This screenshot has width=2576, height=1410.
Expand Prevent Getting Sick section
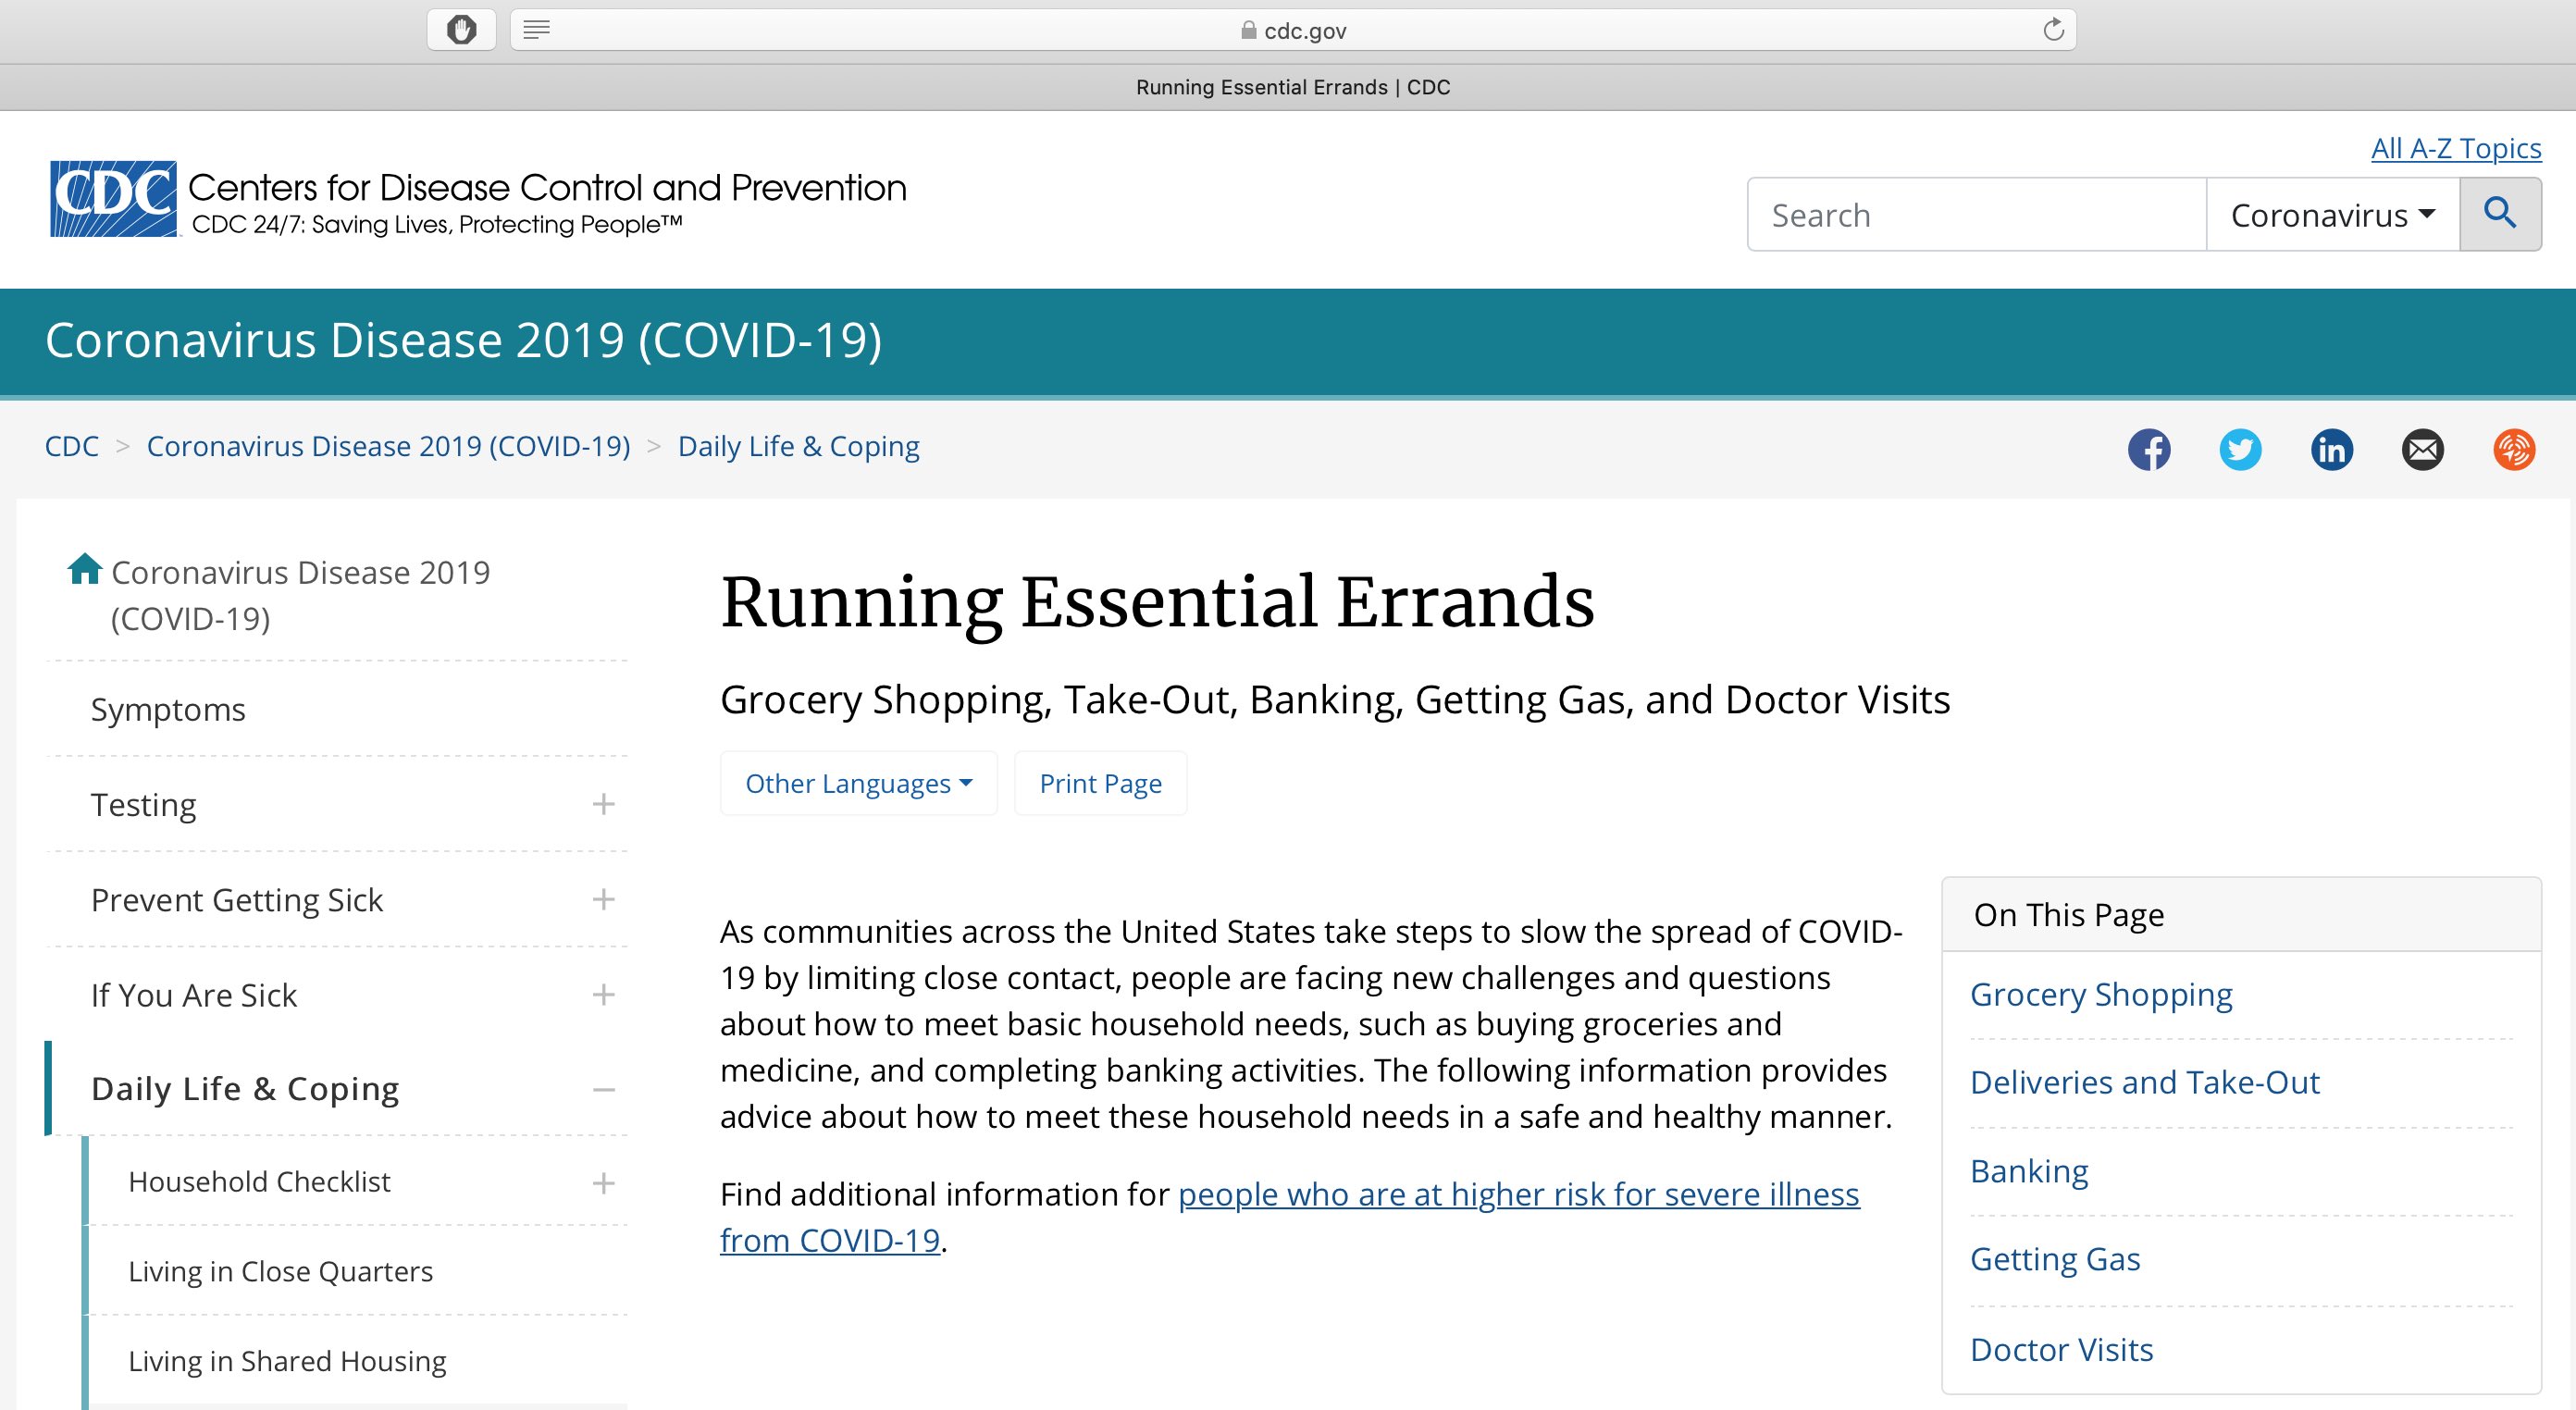pos(603,899)
